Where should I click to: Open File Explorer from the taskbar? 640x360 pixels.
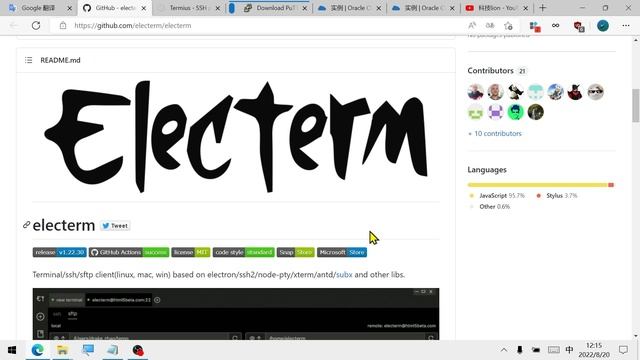pyautogui.click(x=62, y=350)
